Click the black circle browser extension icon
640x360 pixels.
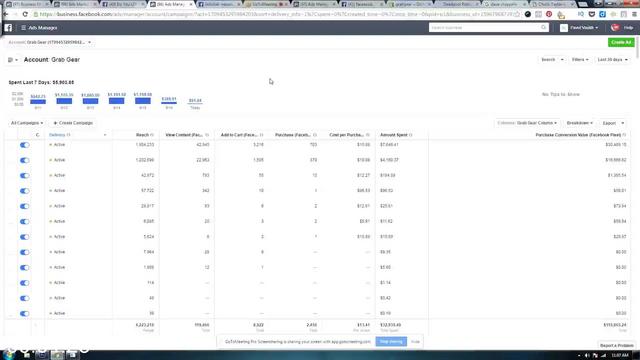(528, 14)
